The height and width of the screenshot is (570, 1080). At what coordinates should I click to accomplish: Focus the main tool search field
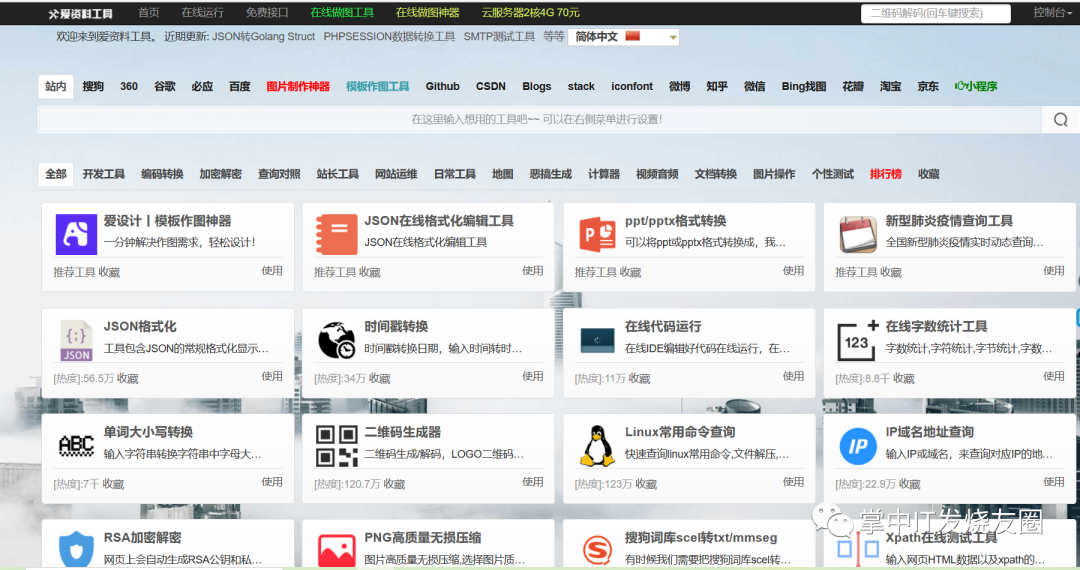[539, 120]
